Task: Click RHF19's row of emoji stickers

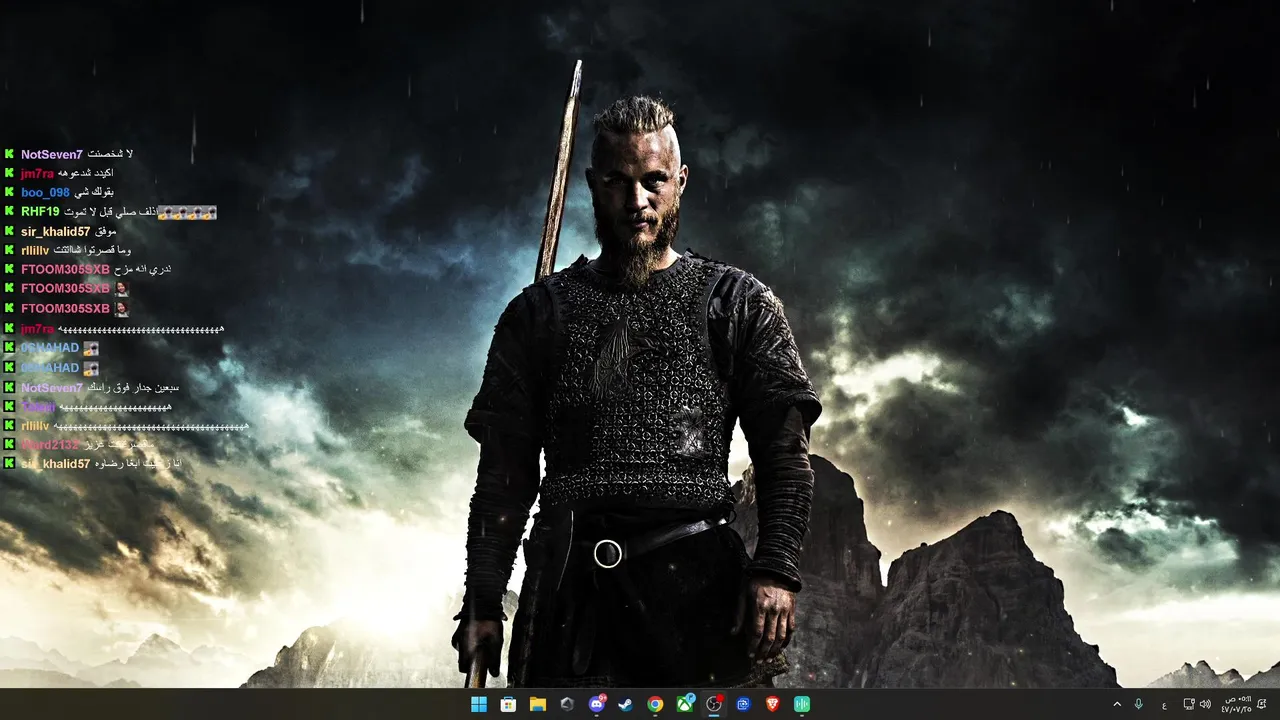Action: coord(187,212)
